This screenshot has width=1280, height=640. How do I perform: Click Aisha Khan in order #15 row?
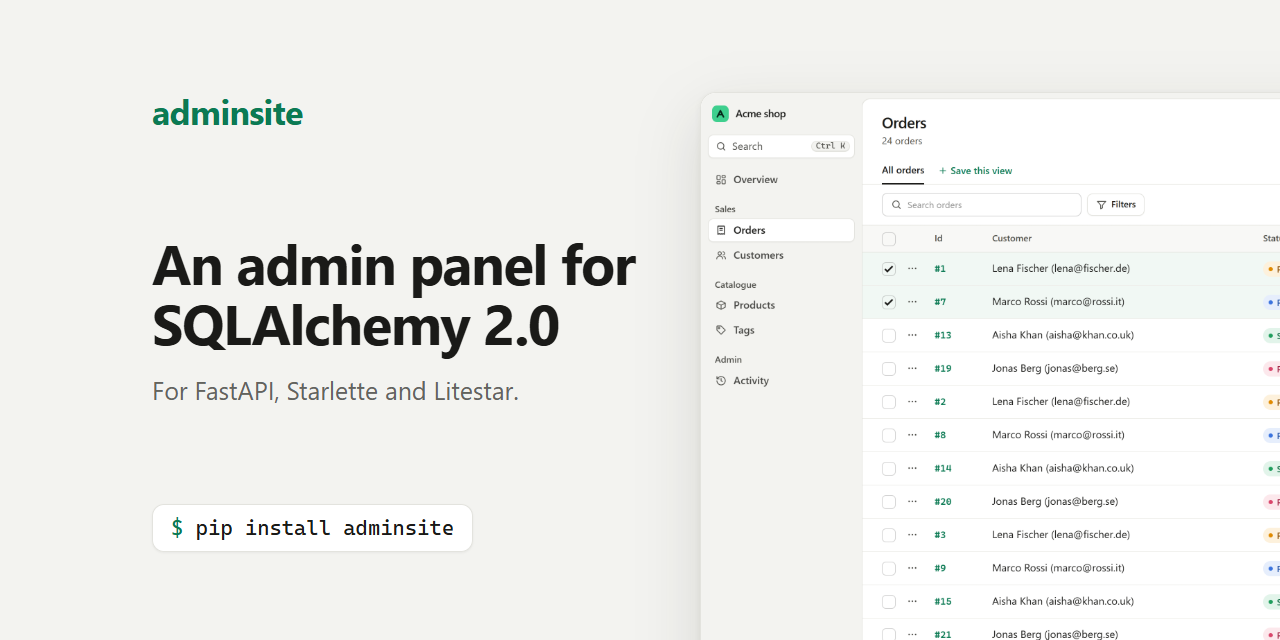pos(1063,602)
